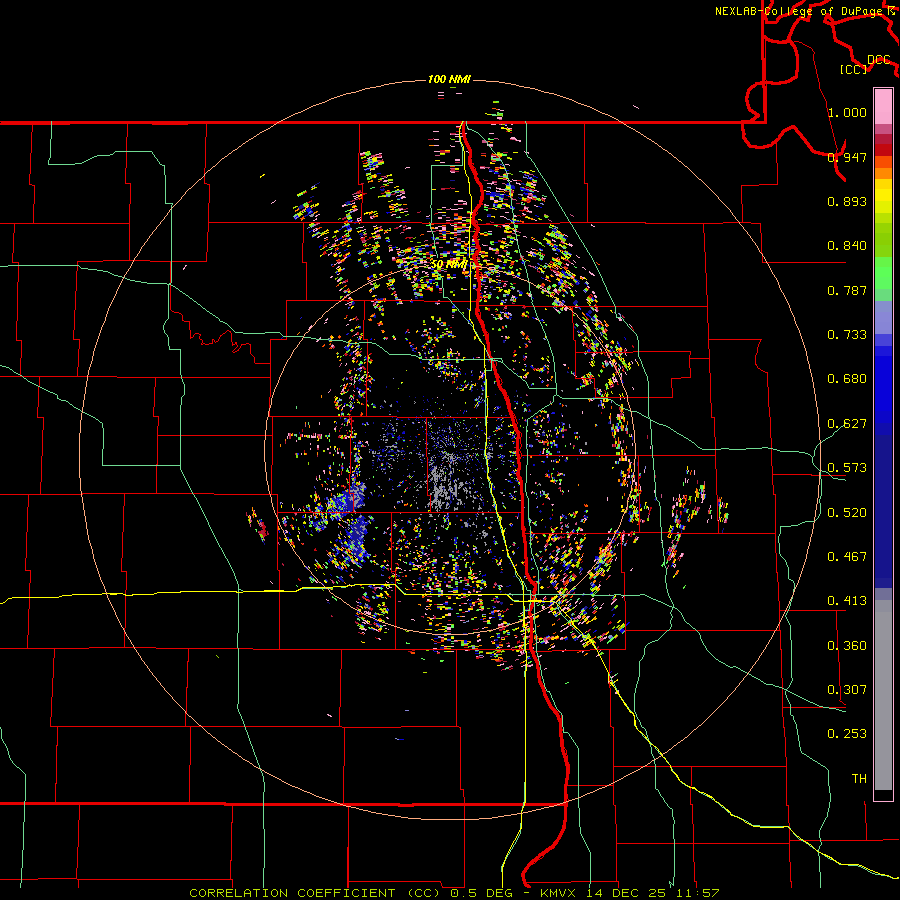This screenshot has width=900, height=900.
Task: Select the 0.360 scale value
Action: pos(847,646)
